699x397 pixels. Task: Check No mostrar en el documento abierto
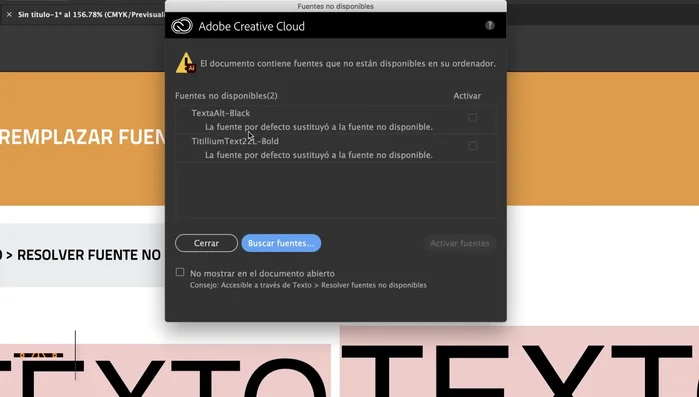[180, 272]
